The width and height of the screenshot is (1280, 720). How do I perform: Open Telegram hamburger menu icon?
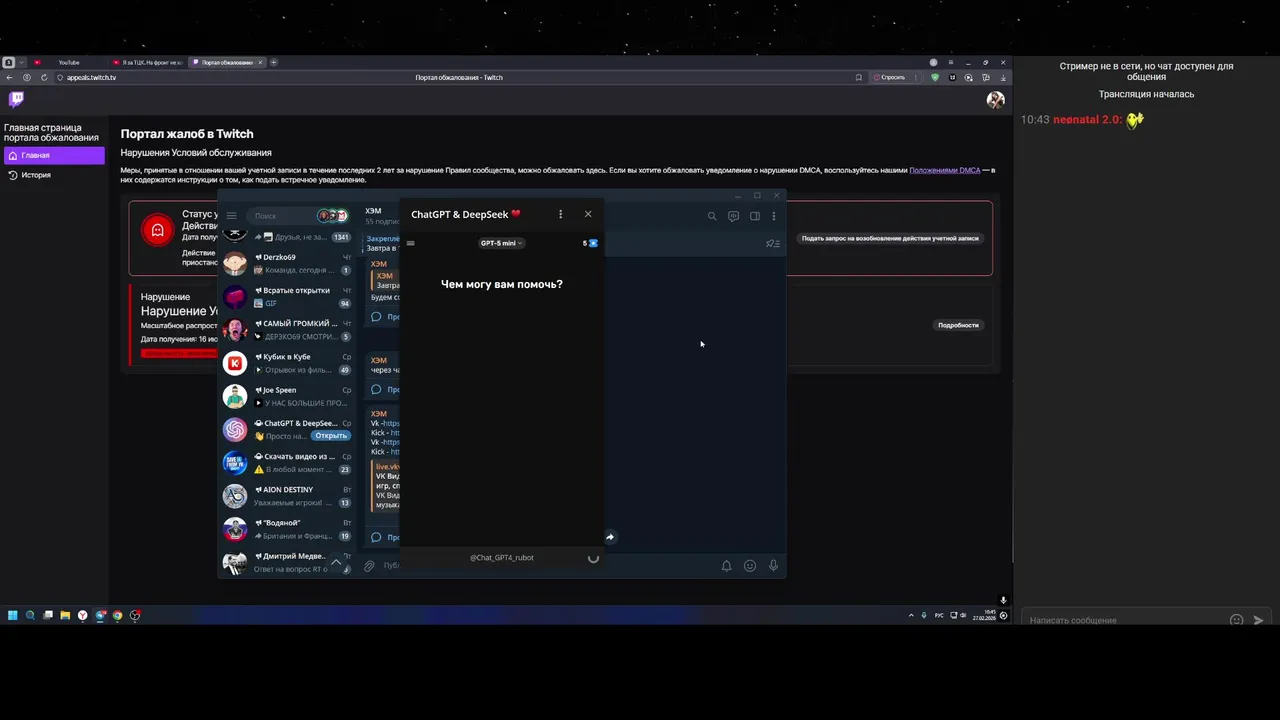[x=231, y=216]
